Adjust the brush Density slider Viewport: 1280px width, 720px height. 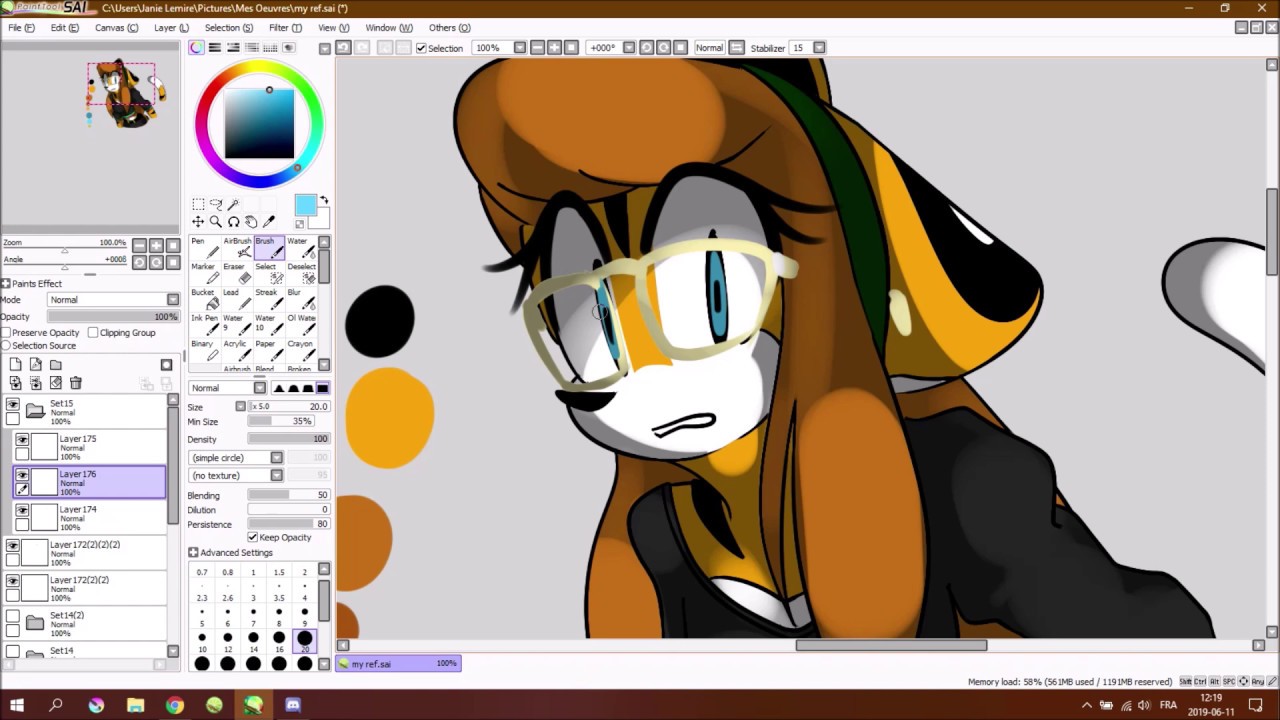[x=289, y=439]
